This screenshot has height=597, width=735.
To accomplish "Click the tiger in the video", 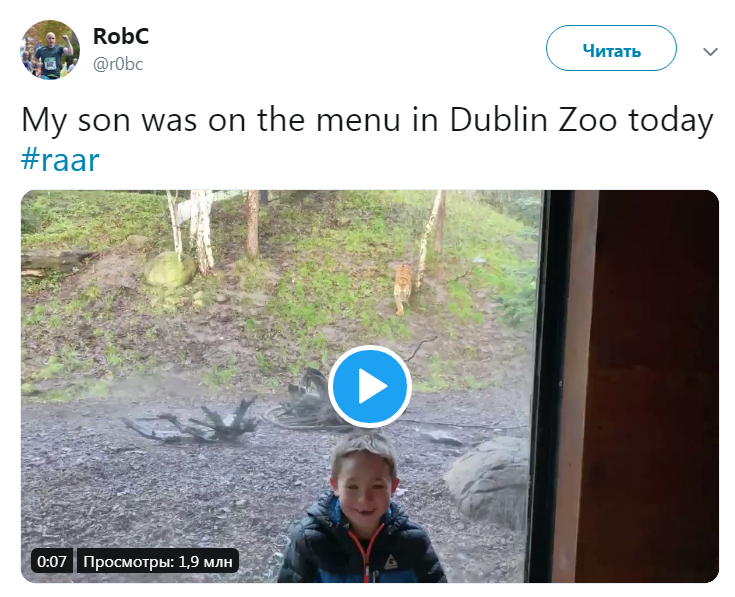I will tap(402, 287).
